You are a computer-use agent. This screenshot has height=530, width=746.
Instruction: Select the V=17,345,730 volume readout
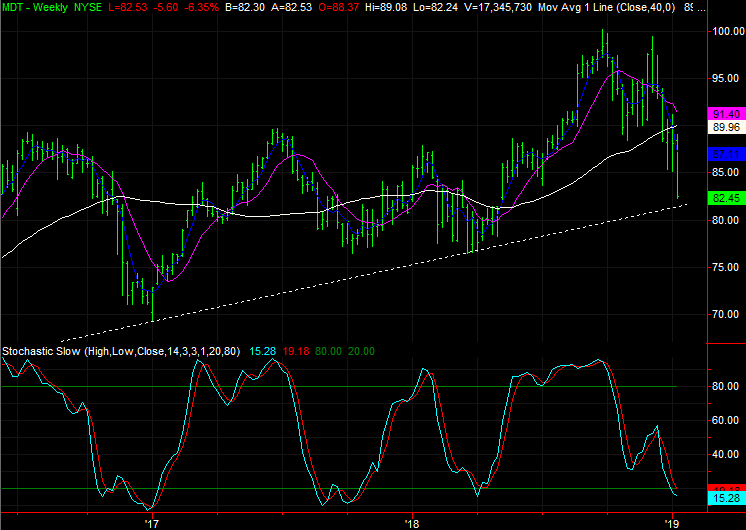pyautogui.click(x=497, y=7)
